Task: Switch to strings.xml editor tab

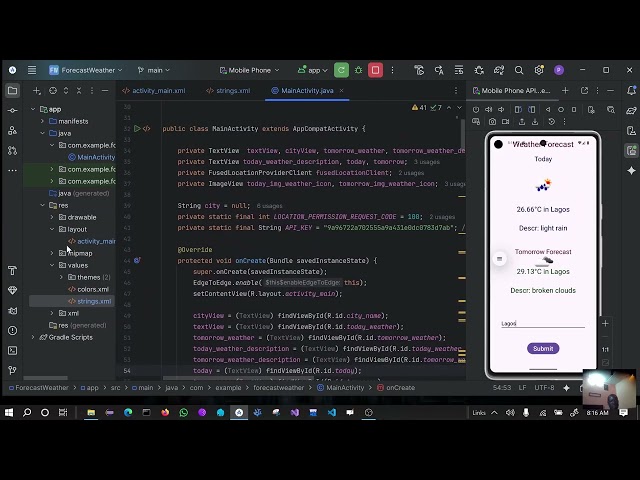Action: 228,91
